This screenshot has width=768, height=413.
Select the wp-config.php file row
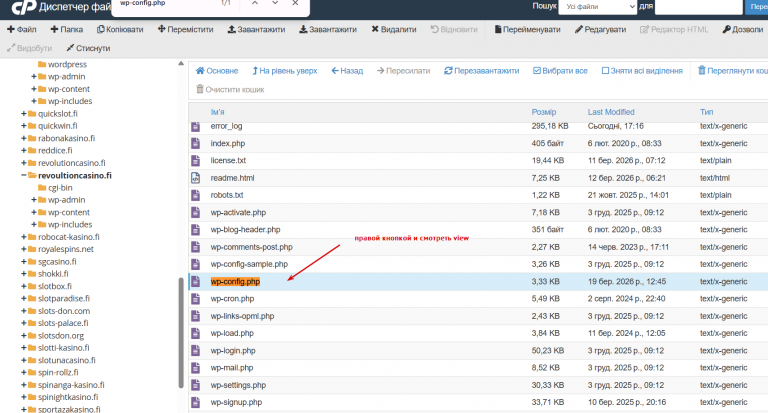tap(479, 282)
